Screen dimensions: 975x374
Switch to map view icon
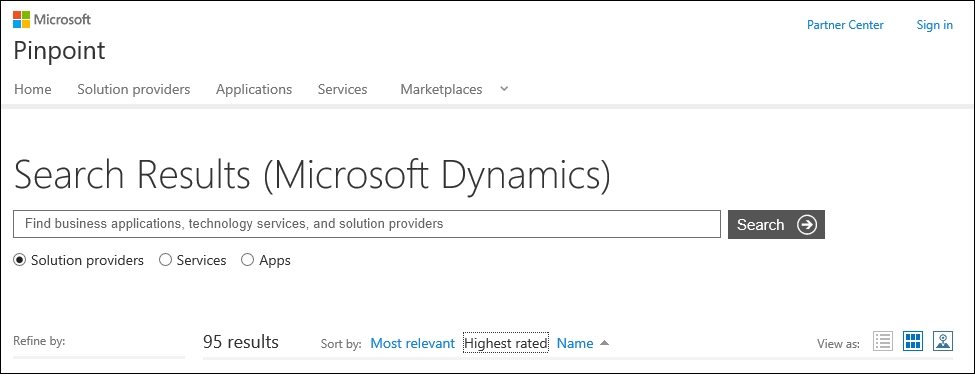pos(943,341)
